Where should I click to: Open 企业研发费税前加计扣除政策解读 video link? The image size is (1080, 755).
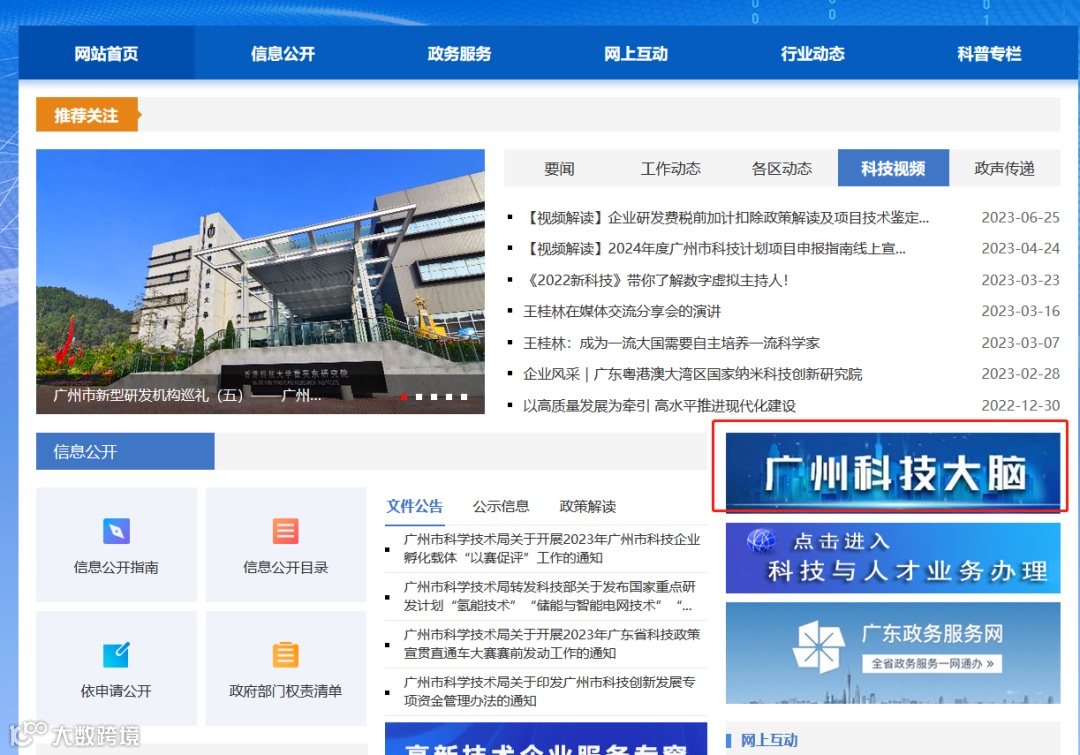tap(726, 218)
